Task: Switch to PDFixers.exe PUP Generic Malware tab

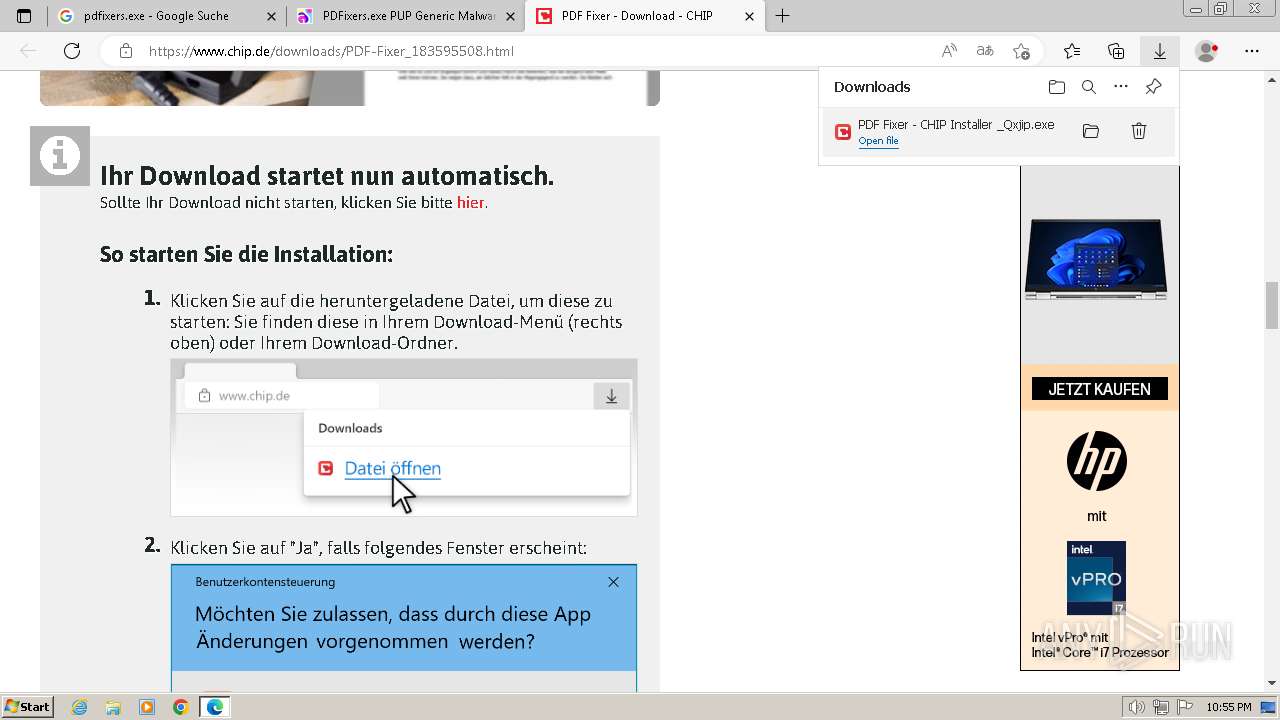Action: tap(405, 16)
